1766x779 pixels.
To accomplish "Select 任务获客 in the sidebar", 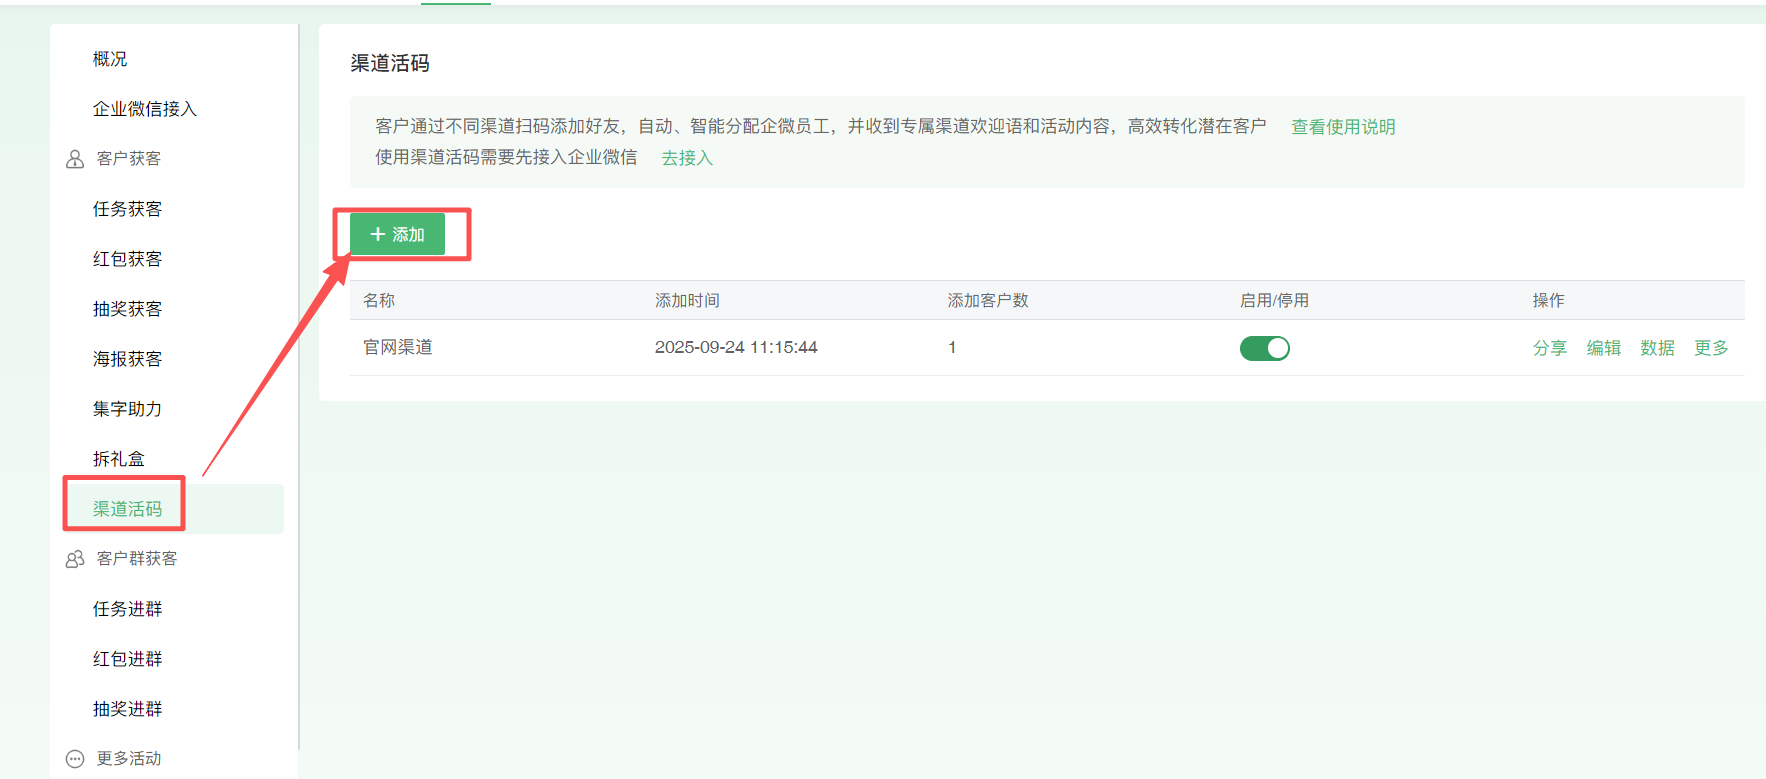I will coord(127,209).
